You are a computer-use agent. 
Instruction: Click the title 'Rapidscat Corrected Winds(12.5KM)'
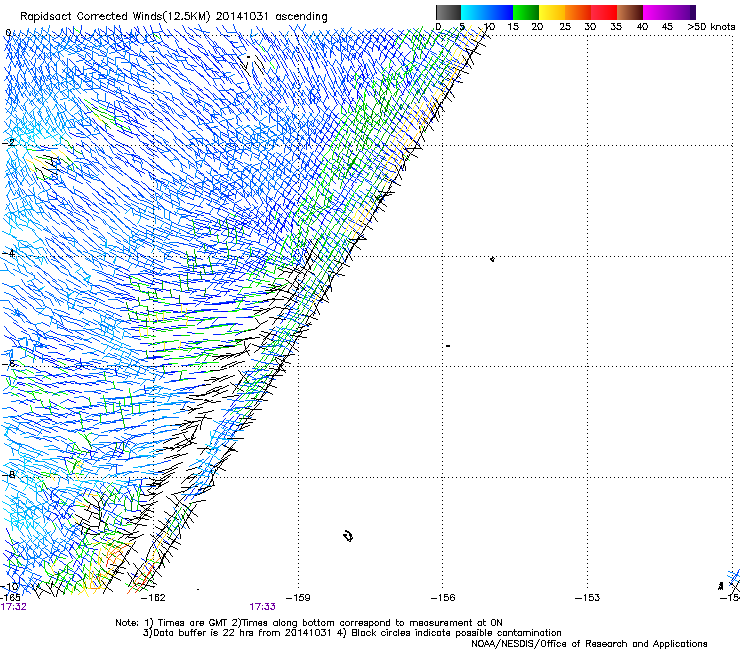[x=115, y=17]
